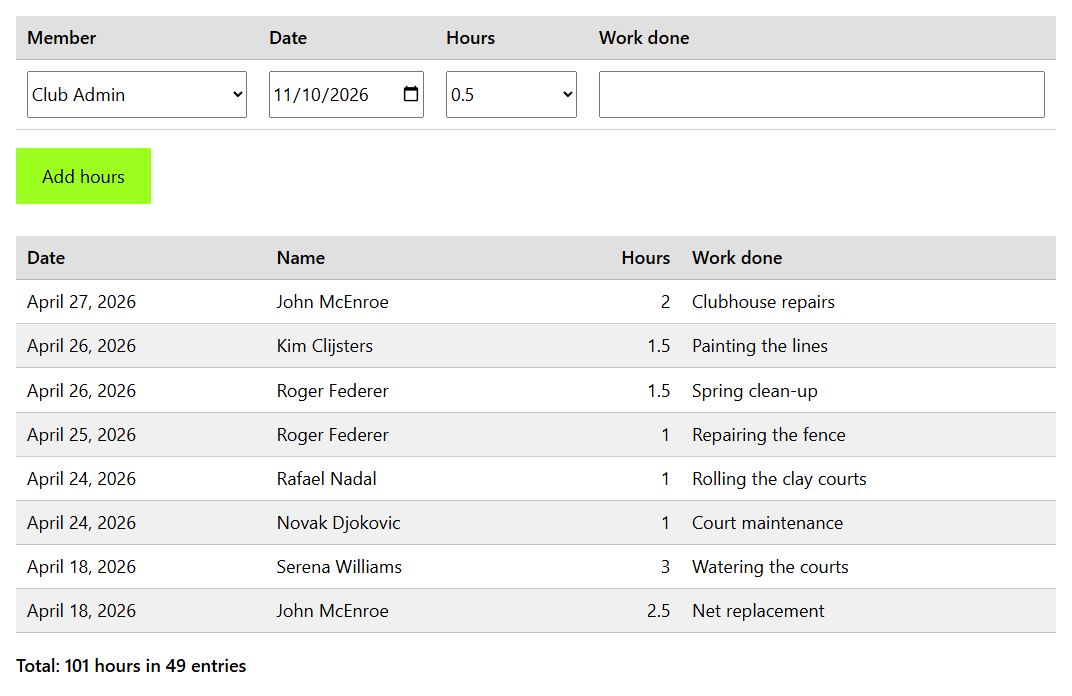This screenshot has height=696, width=1072.
Task: Select the Rafael Nadal name cell
Action: (x=326, y=479)
